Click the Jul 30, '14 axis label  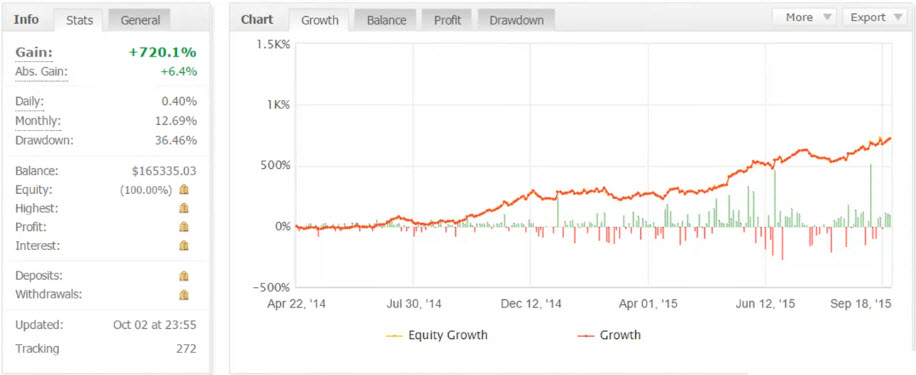point(414,304)
